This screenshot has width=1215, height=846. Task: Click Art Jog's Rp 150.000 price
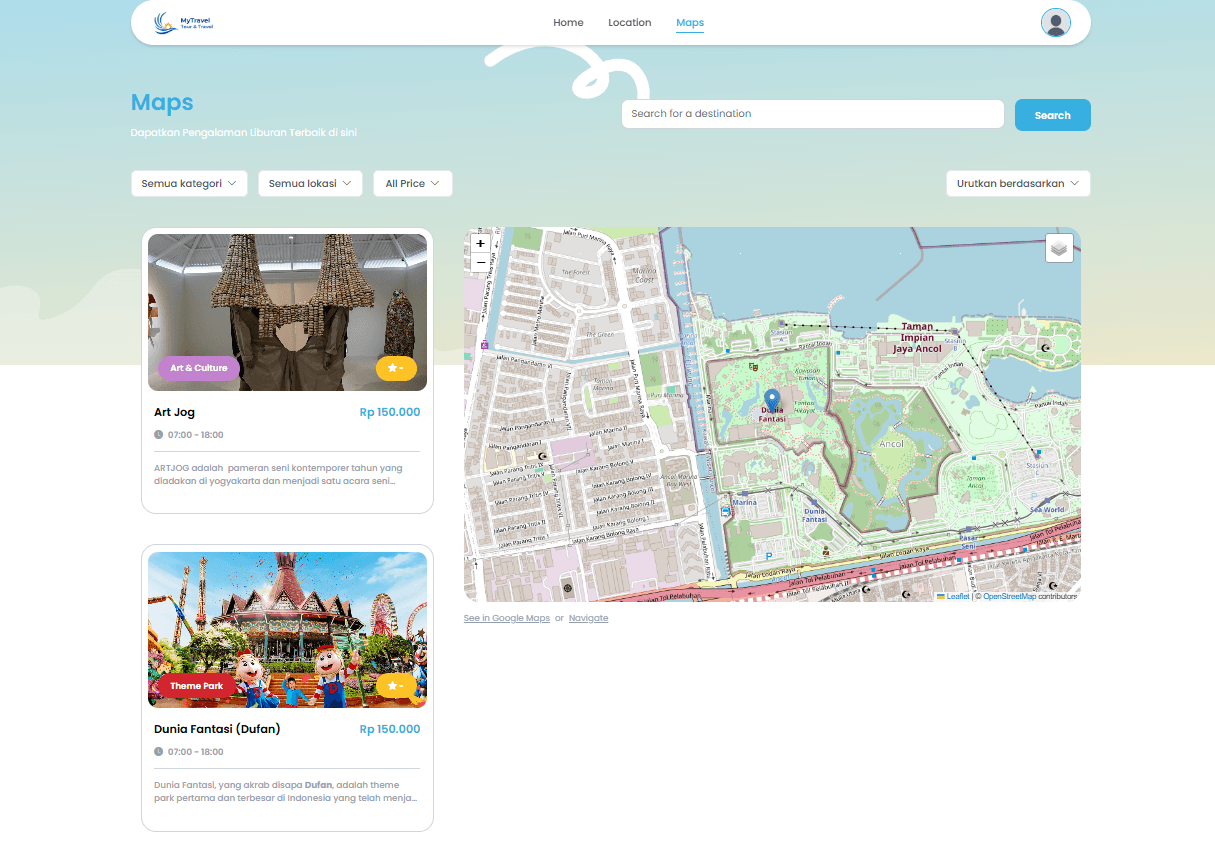point(390,412)
